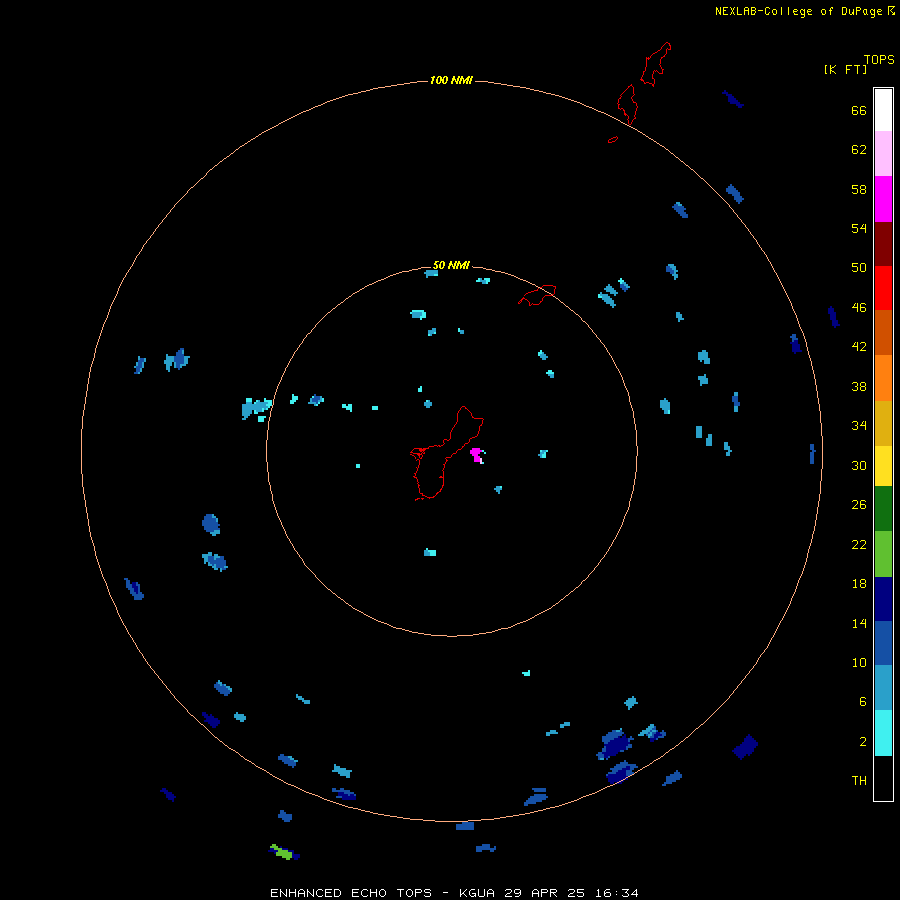
Task: Click the gold 34 legend band
Action: click(883, 423)
